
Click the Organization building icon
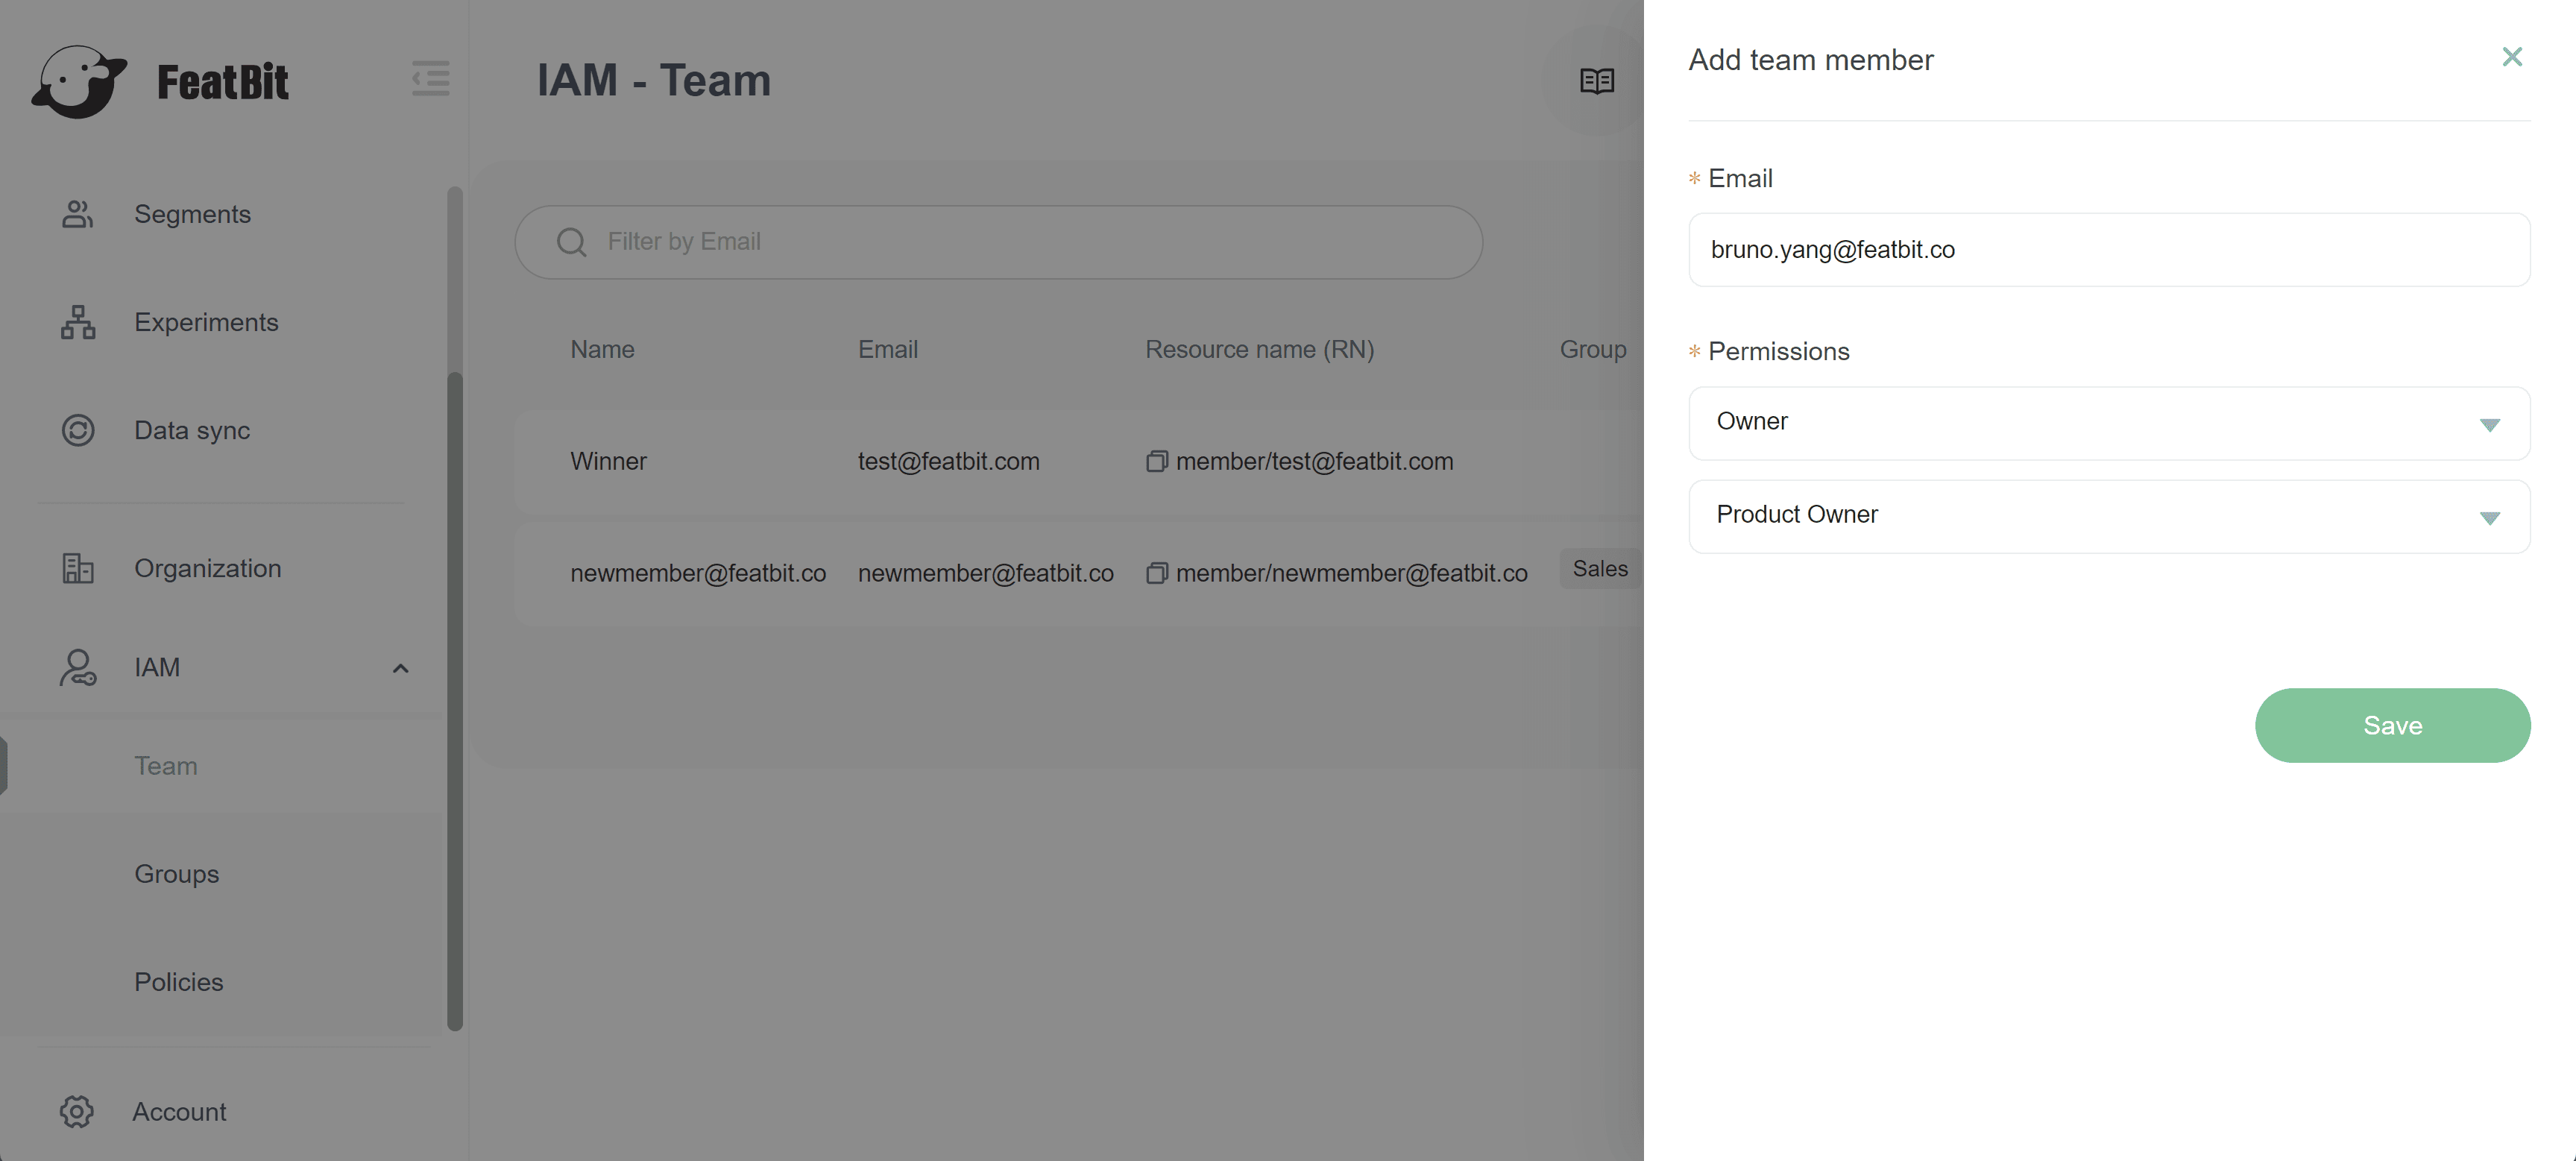point(78,568)
